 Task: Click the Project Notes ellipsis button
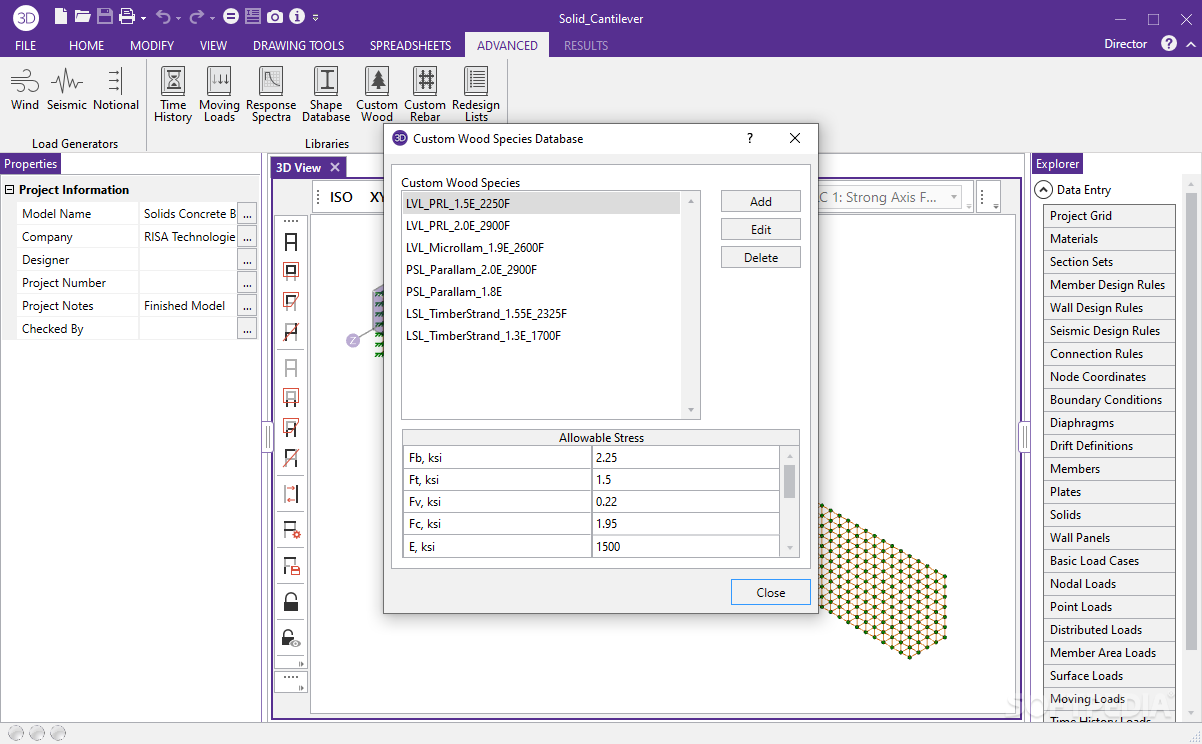[x=247, y=305]
